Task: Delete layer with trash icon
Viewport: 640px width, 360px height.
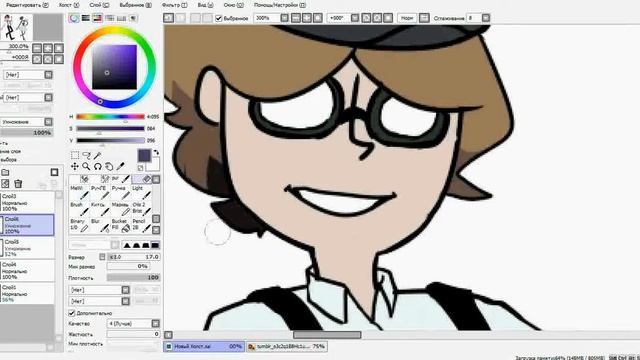Action: tap(18, 184)
